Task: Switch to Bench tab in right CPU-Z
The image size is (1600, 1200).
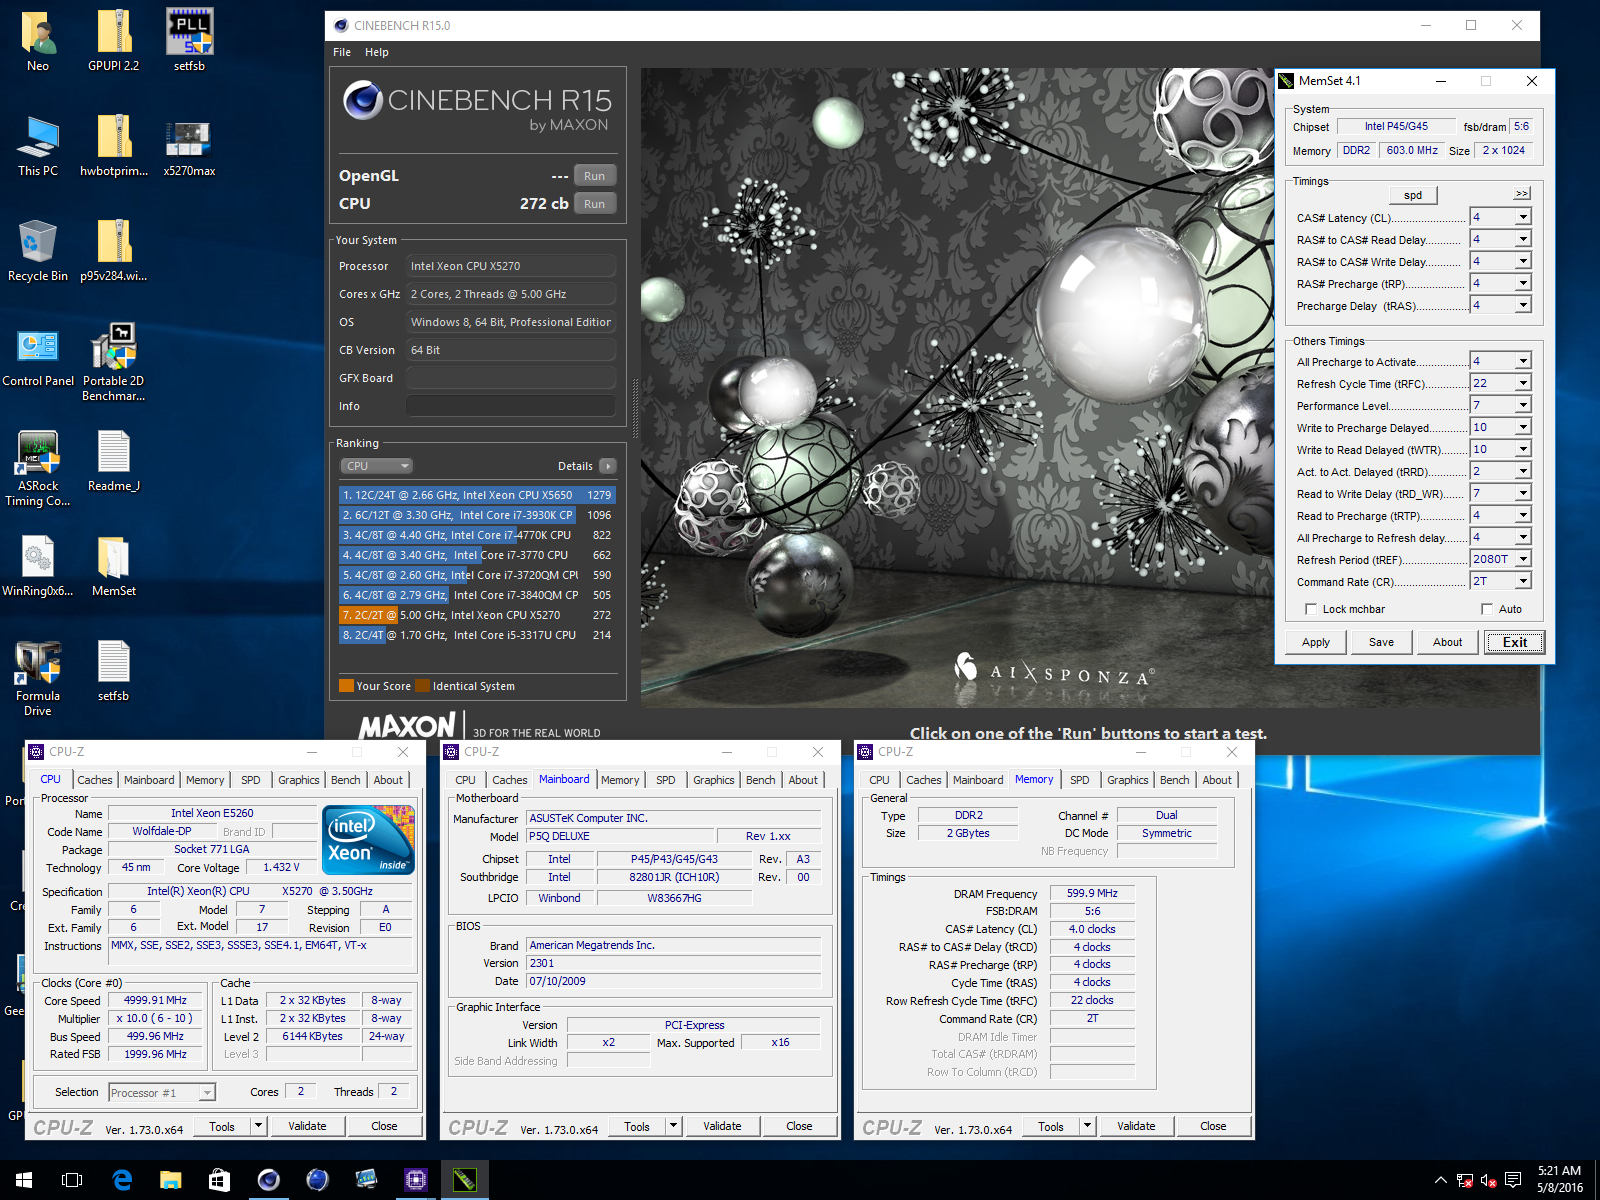Action: [1175, 780]
